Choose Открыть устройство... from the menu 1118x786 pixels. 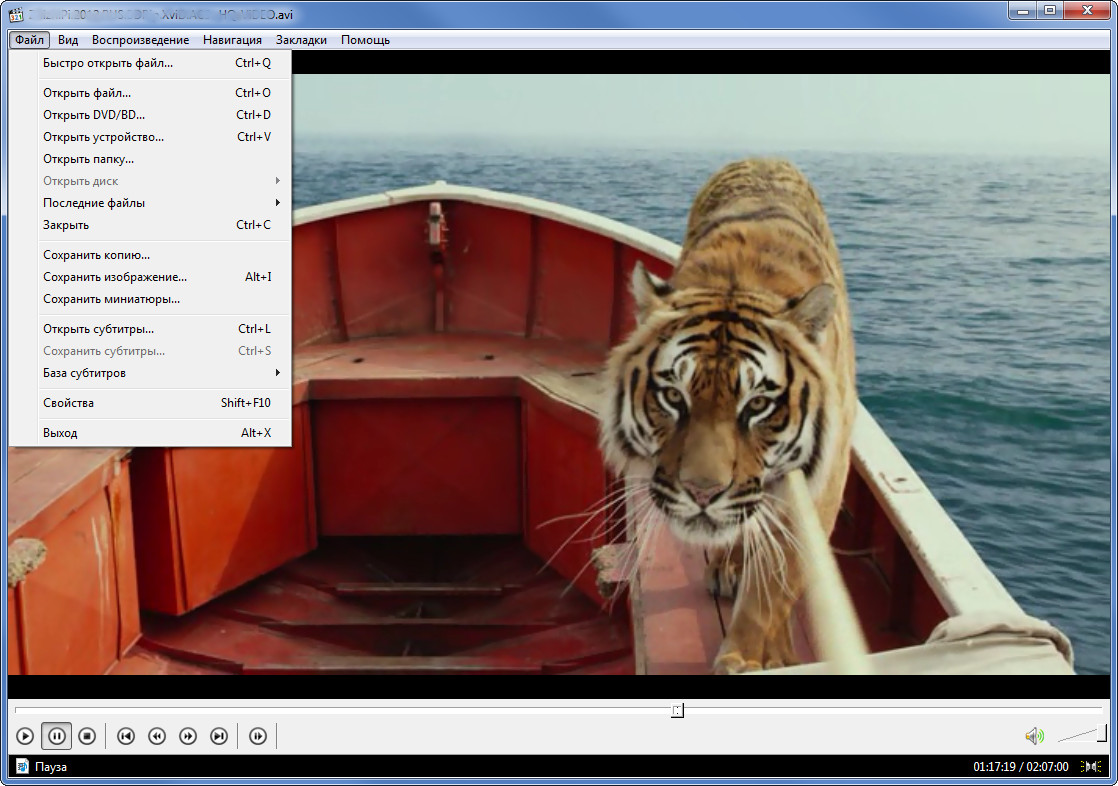[150, 137]
